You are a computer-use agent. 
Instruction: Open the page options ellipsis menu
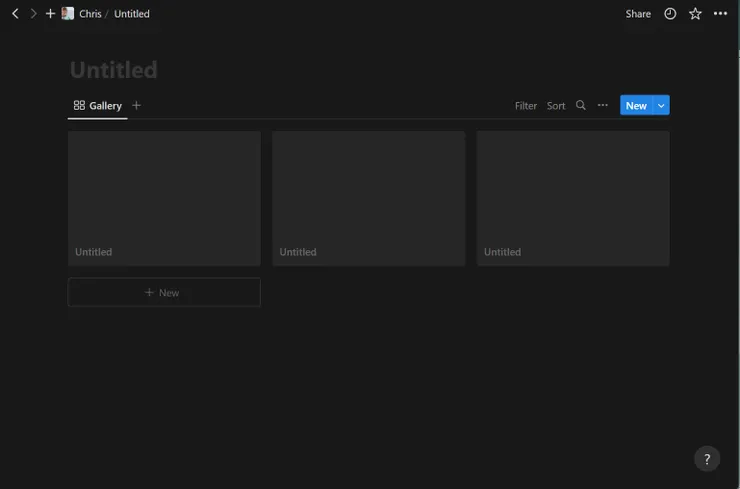point(720,14)
